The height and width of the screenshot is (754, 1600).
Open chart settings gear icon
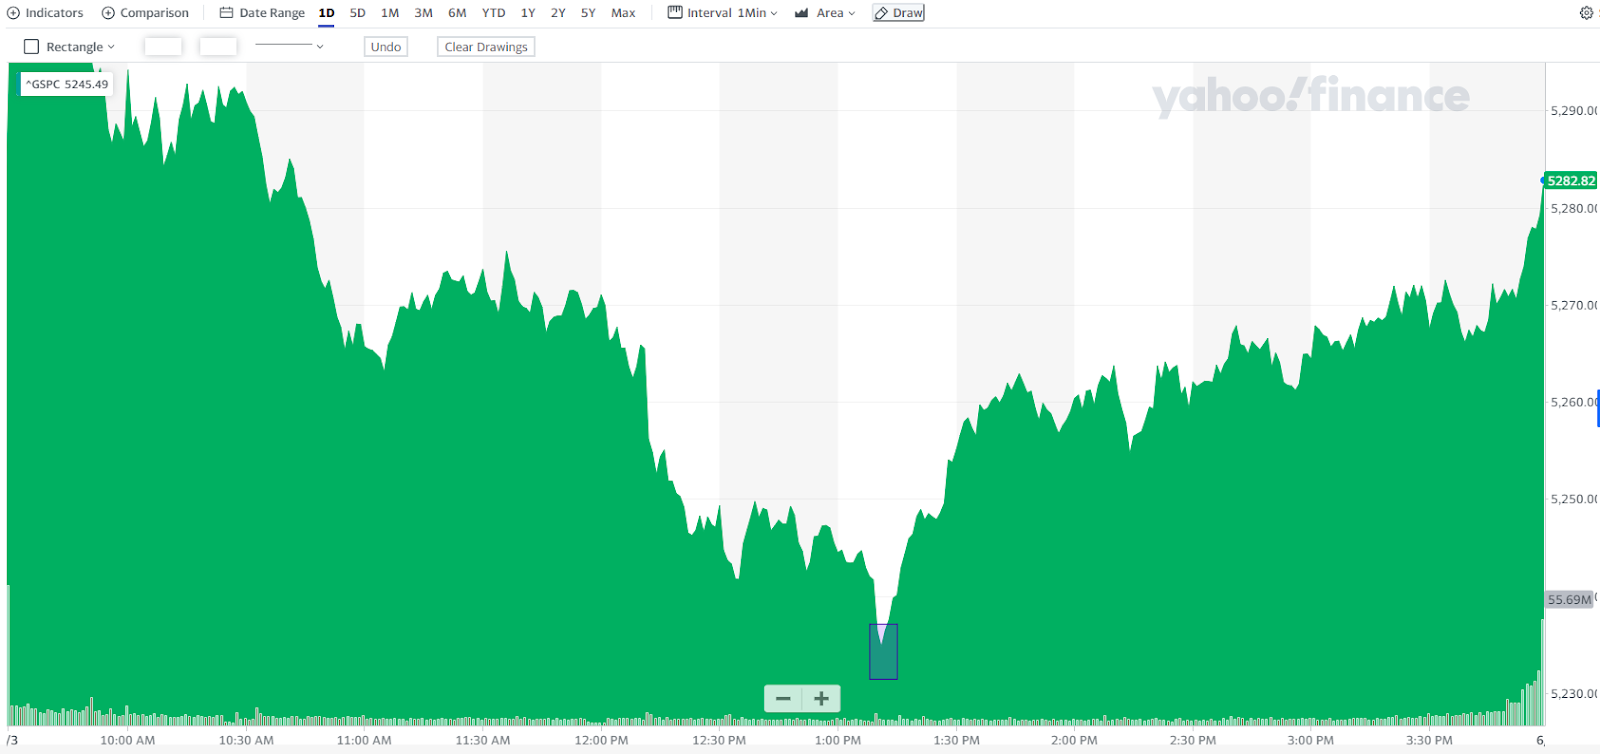click(1586, 13)
